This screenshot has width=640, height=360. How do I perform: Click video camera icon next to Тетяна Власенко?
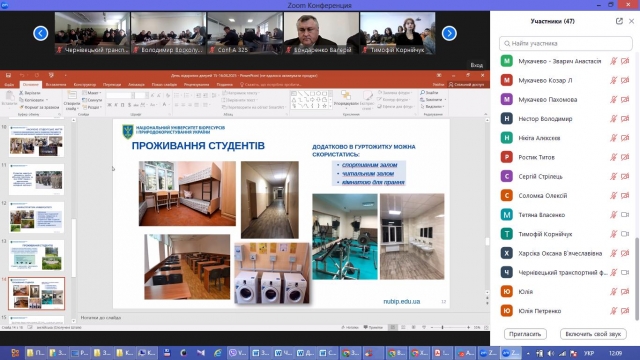tap(625, 215)
